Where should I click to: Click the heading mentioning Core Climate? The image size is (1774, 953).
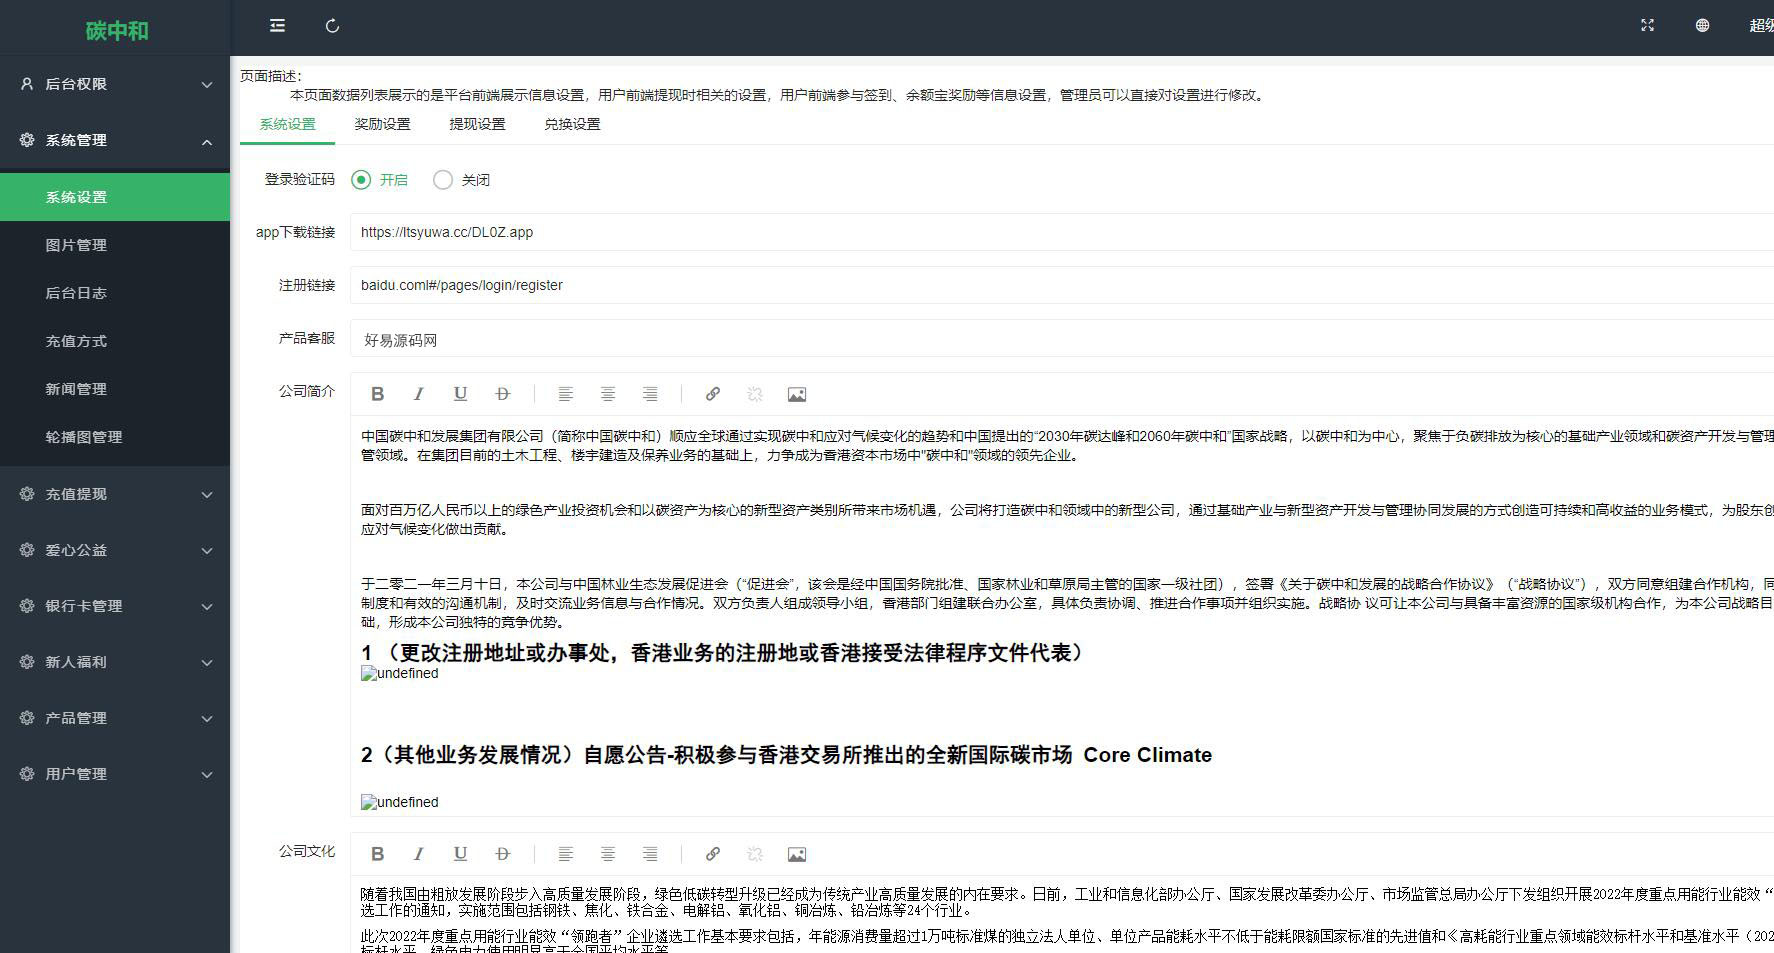click(786, 755)
